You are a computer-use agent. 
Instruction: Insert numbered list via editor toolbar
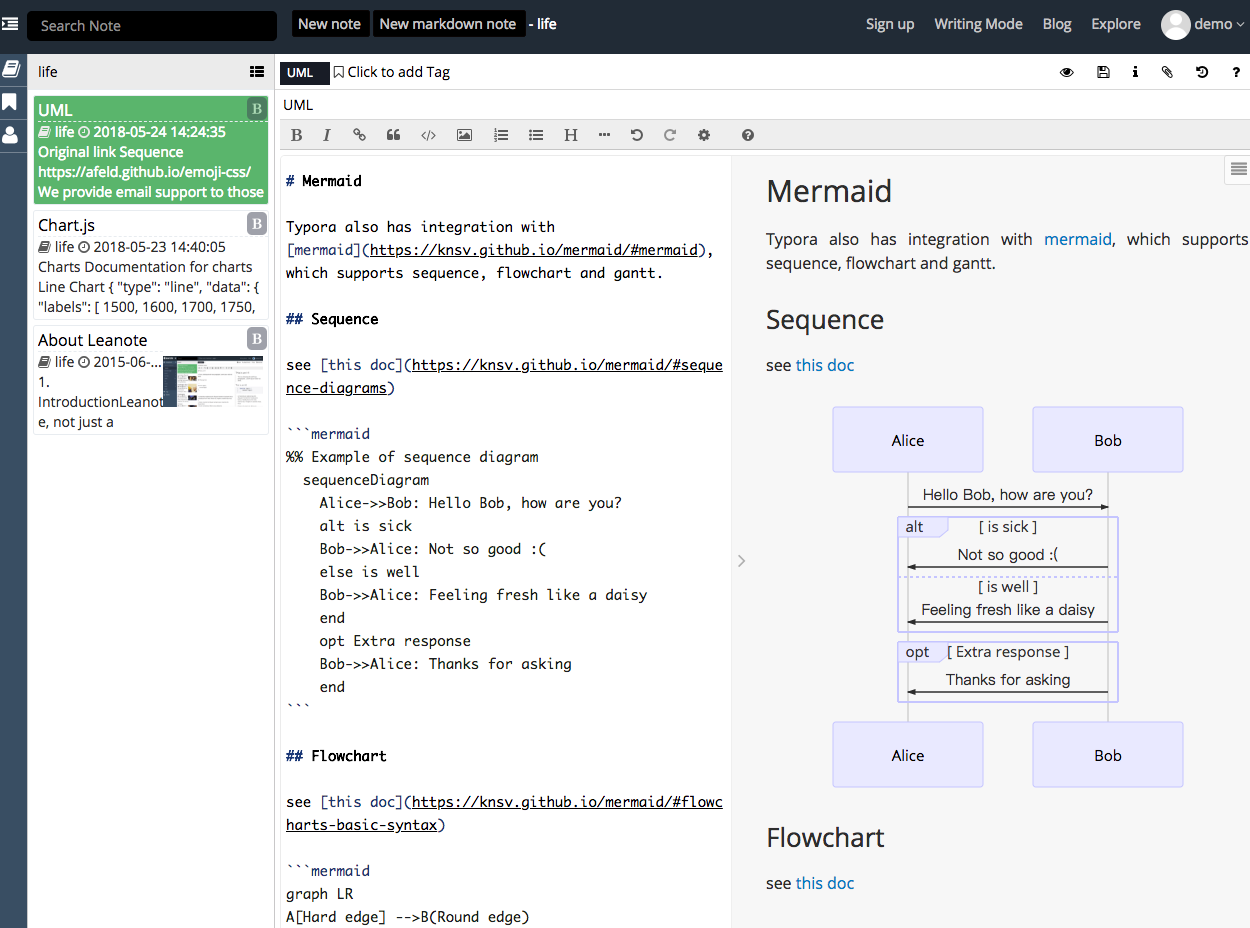[x=501, y=135]
